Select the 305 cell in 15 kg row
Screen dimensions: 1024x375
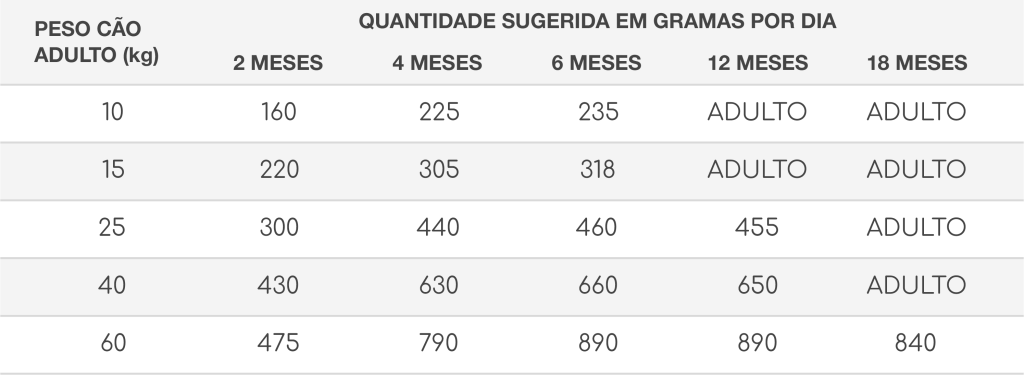tap(439, 170)
